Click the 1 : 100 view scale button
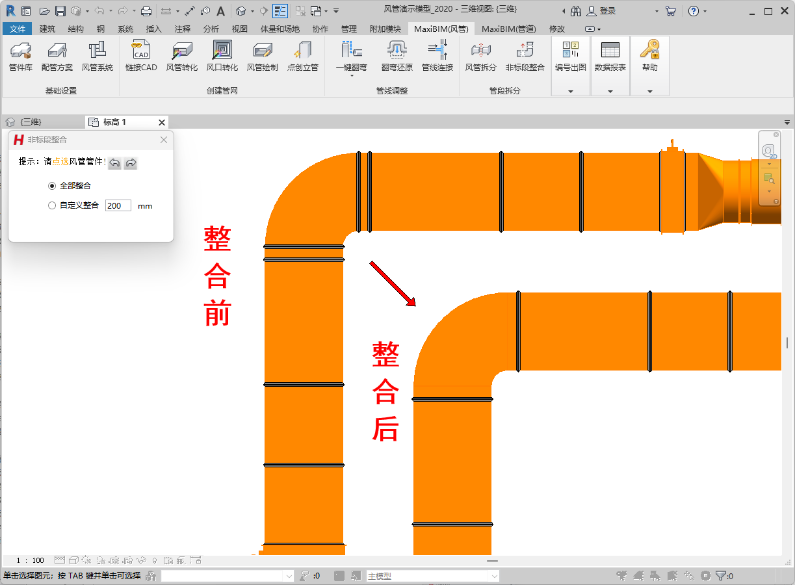 point(31,560)
